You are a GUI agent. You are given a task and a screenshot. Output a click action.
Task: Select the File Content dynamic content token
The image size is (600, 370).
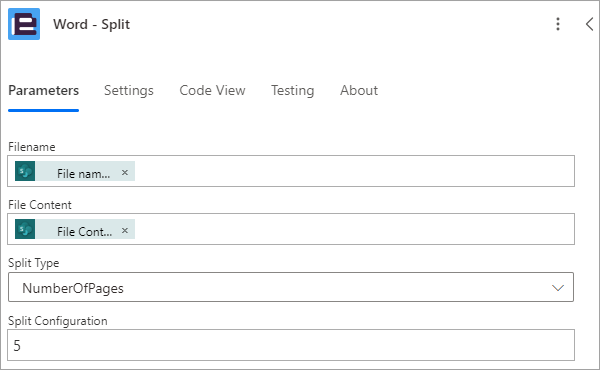coord(75,229)
